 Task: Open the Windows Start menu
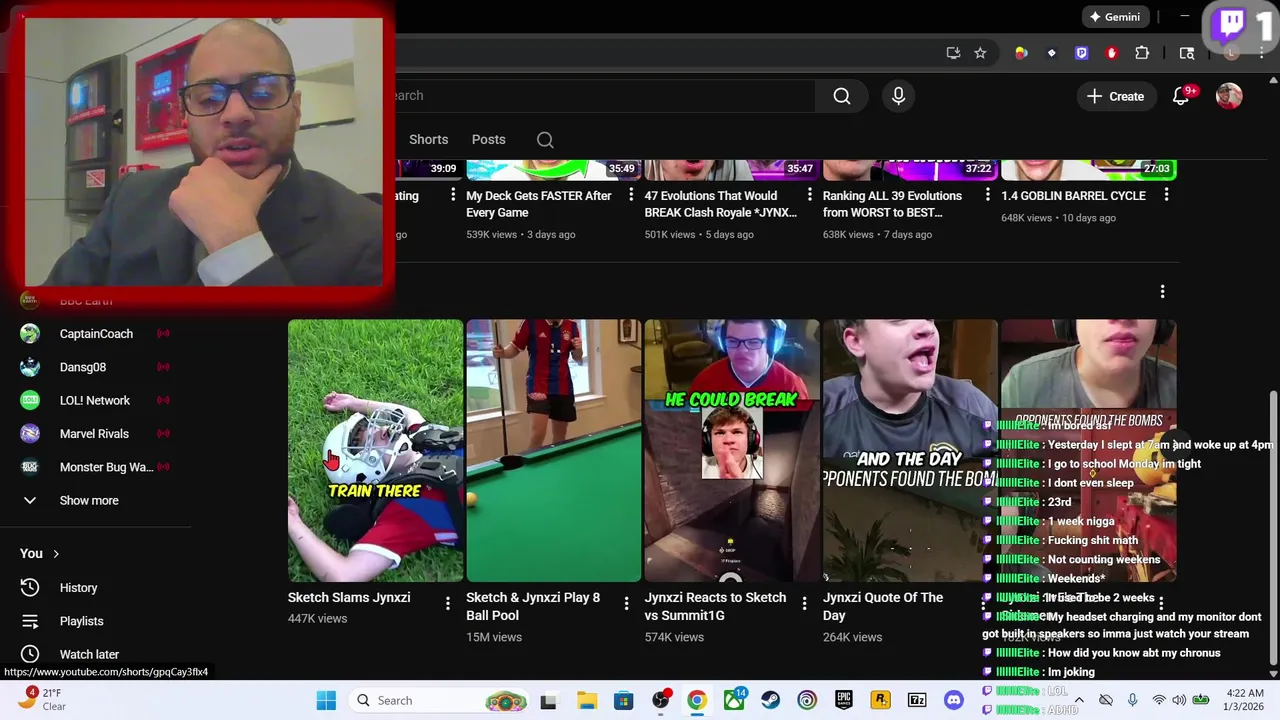pos(326,701)
